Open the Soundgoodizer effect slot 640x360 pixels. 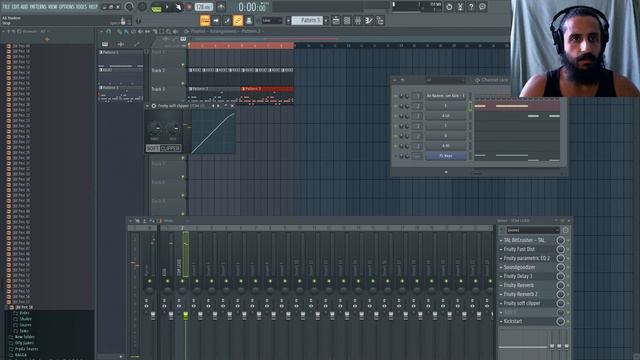point(519,267)
